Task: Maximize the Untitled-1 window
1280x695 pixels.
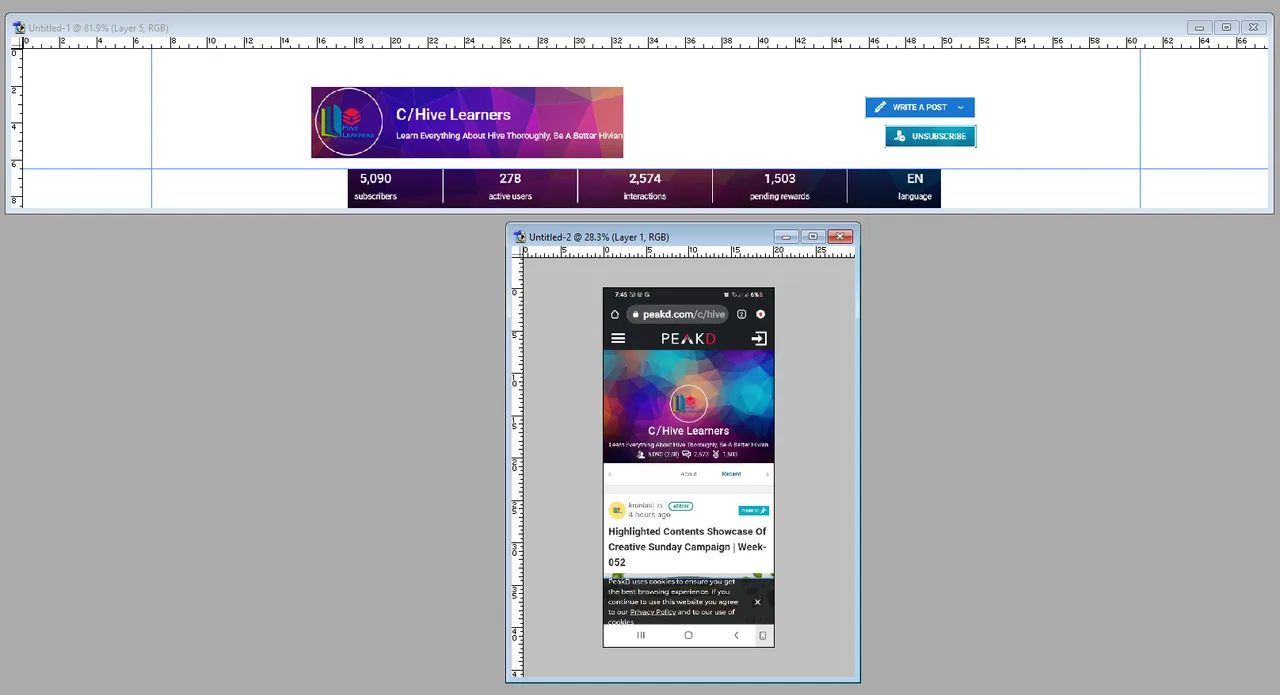Action: click(1226, 28)
